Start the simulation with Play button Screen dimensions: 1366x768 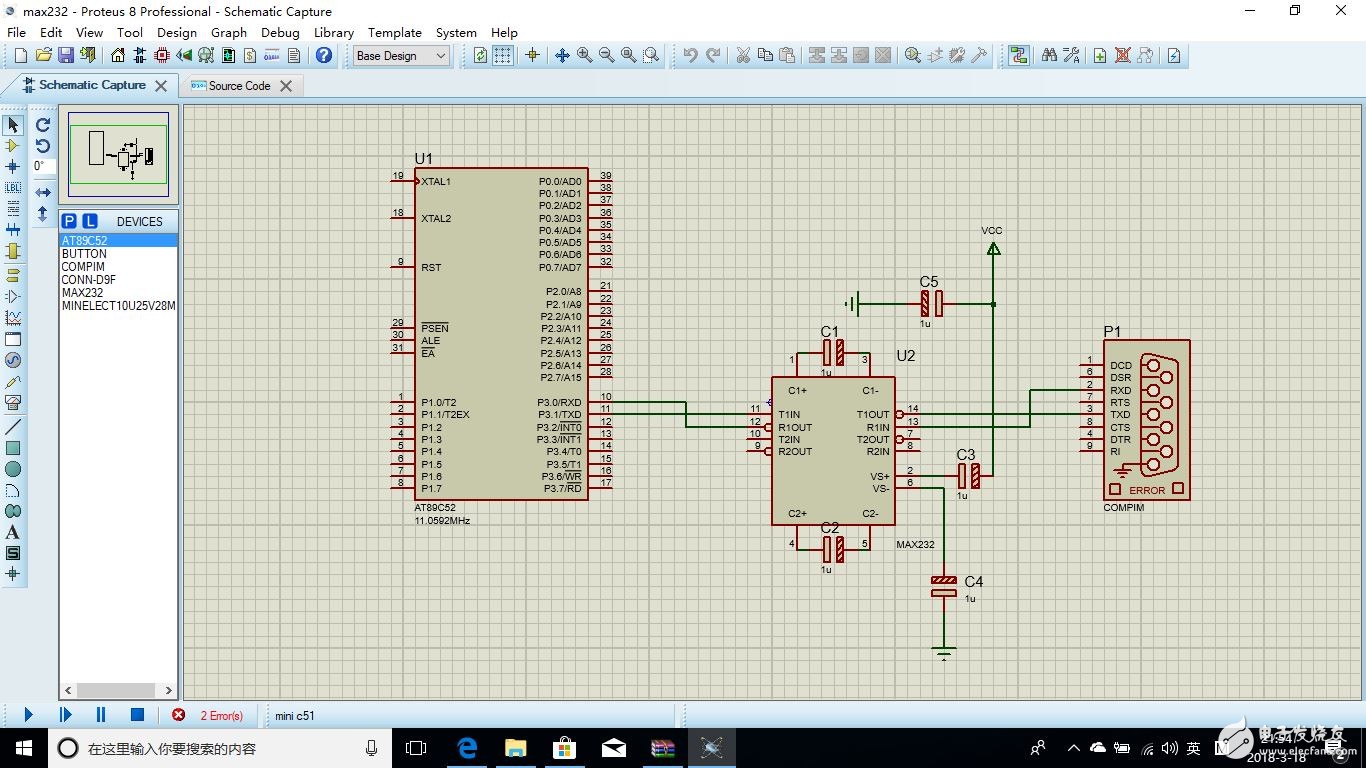tap(28, 715)
